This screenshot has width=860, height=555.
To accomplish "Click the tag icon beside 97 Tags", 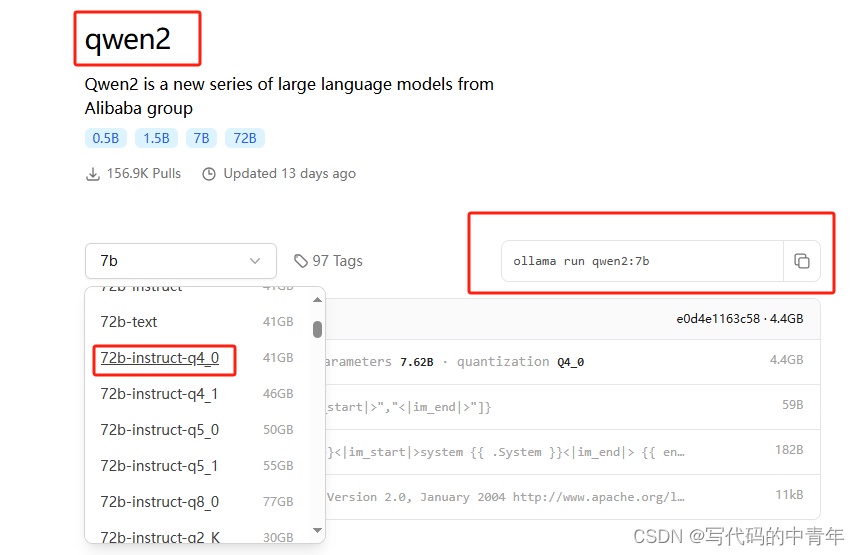I will [x=301, y=261].
